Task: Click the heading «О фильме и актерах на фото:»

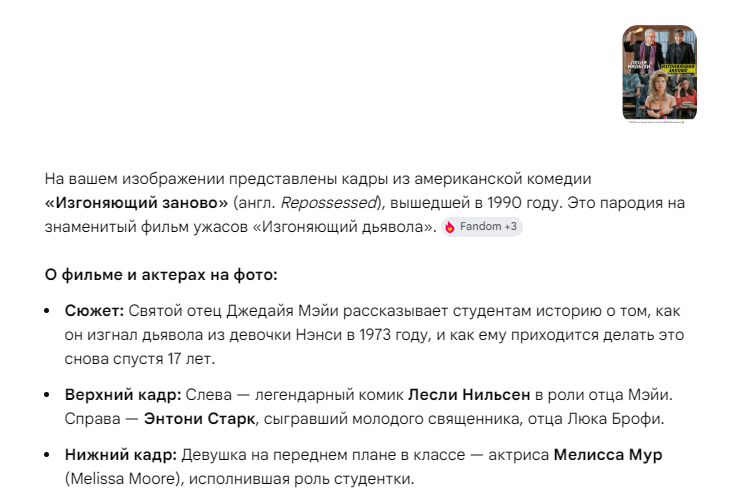Action: tap(161, 275)
